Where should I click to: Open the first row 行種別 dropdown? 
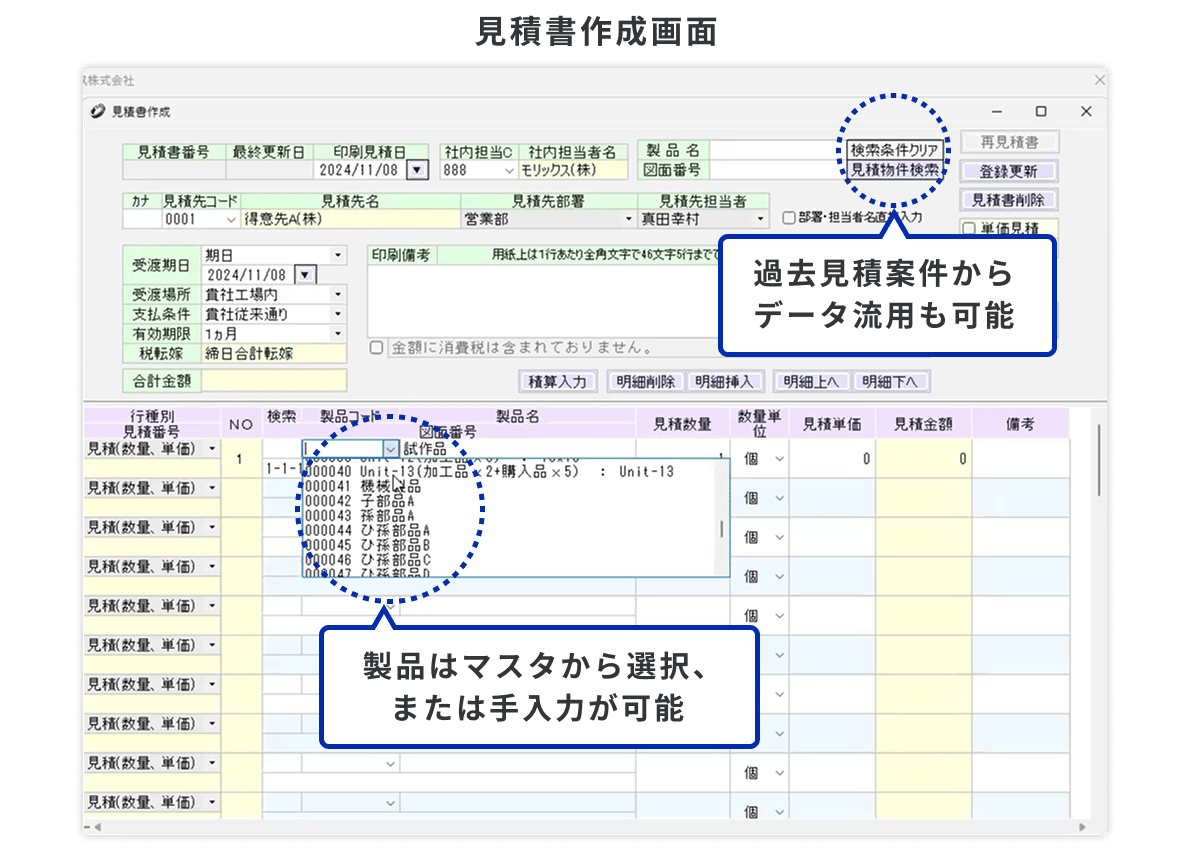[212, 449]
